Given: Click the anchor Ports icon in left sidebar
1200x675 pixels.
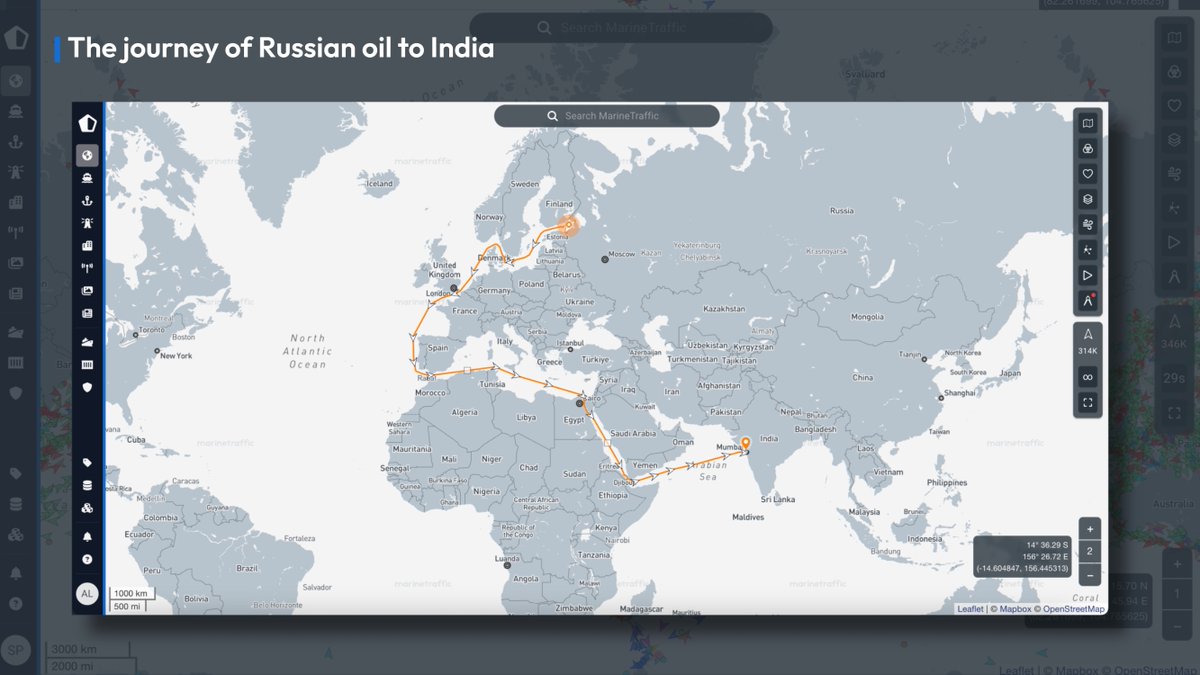Looking at the screenshot, I should (x=87, y=200).
